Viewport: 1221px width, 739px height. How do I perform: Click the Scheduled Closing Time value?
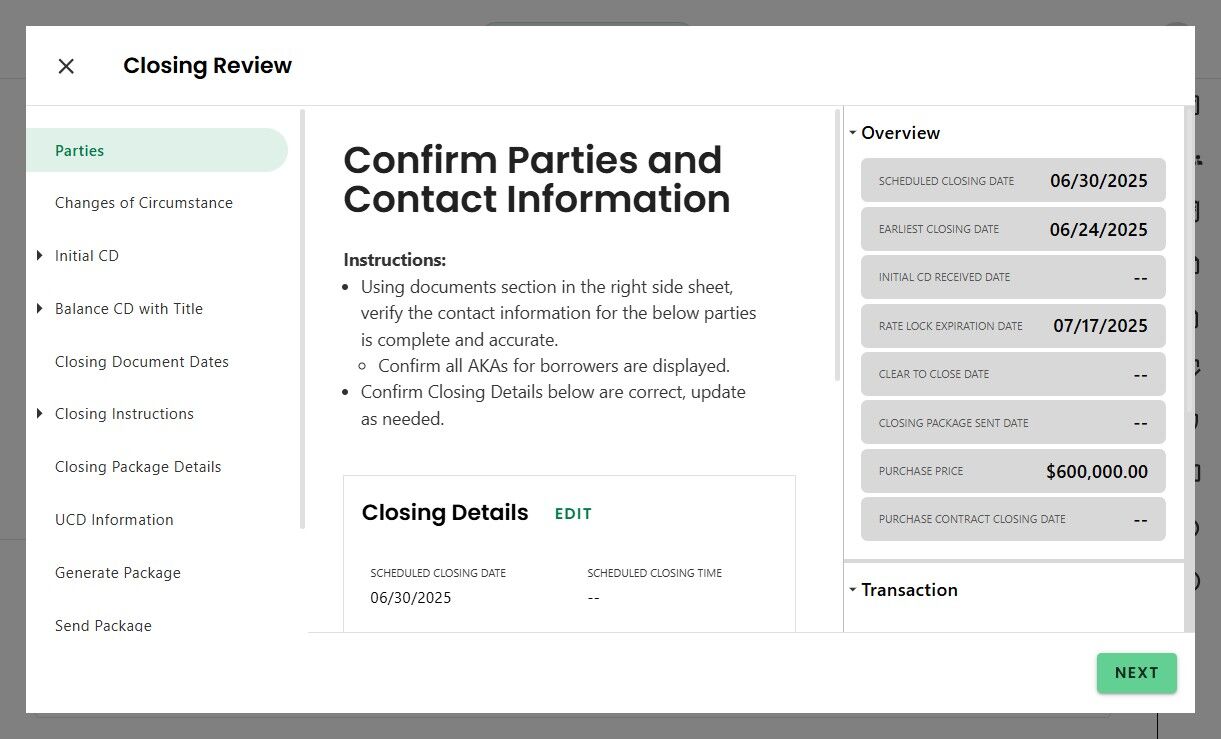click(594, 598)
